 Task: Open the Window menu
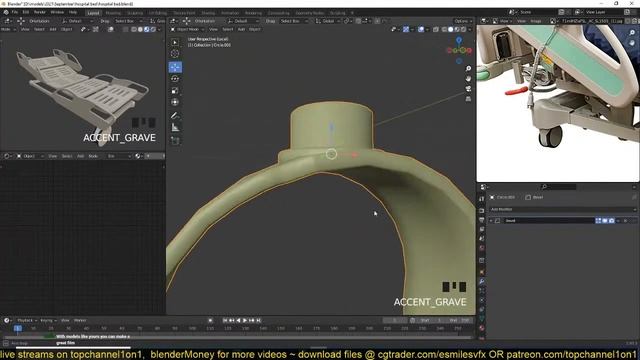point(57,12)
